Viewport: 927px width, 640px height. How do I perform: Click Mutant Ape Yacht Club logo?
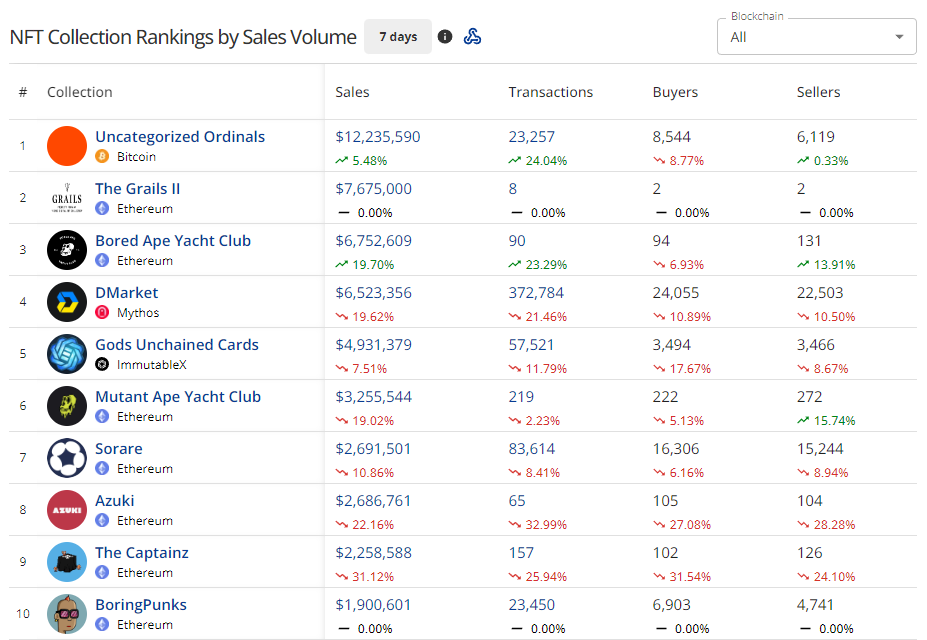point(67,406)
